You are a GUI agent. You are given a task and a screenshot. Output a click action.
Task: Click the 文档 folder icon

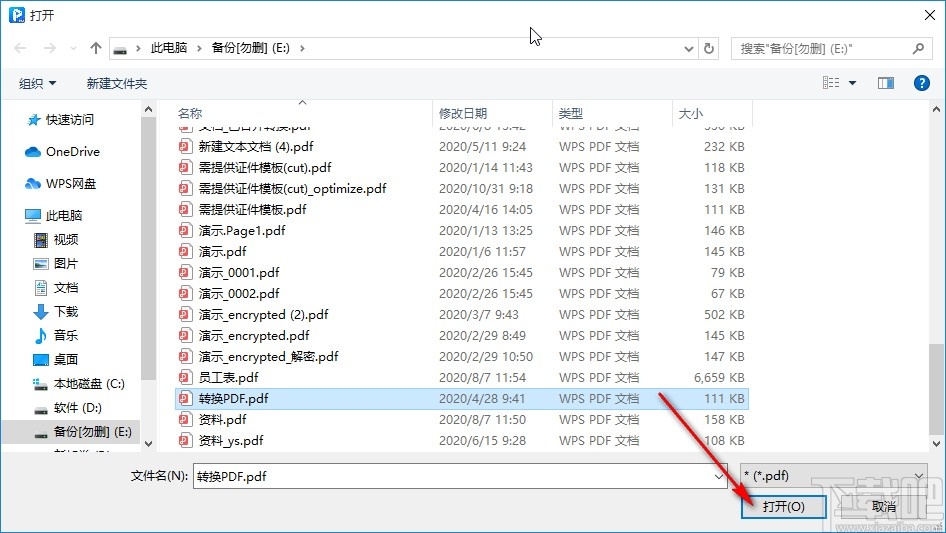pos(40,288)
